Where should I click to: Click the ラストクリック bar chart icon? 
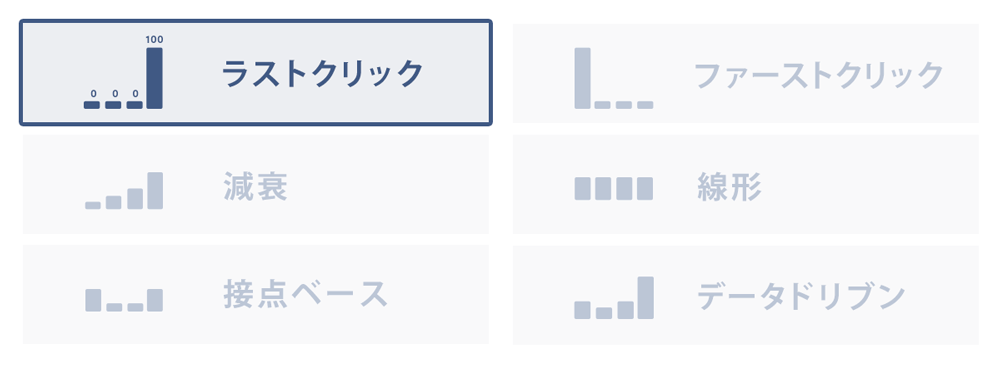(123, 72)
